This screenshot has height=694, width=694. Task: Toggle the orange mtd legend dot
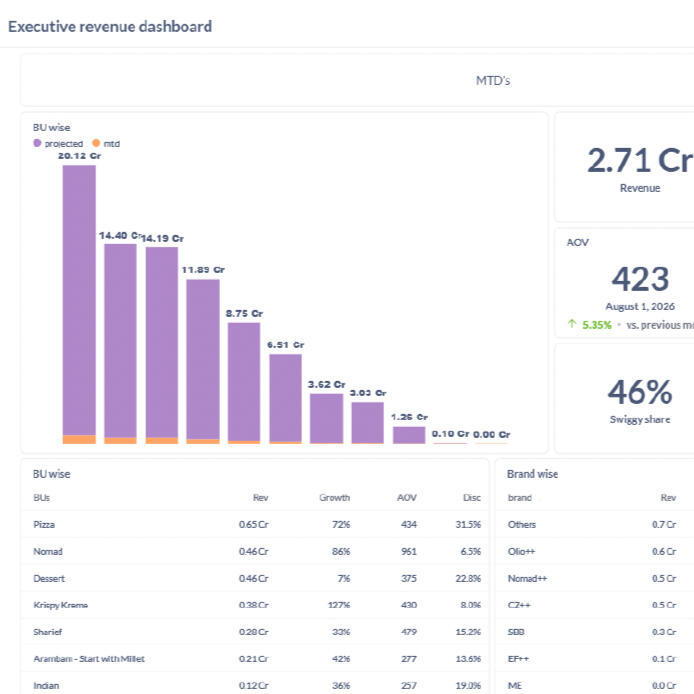point(96,143)
